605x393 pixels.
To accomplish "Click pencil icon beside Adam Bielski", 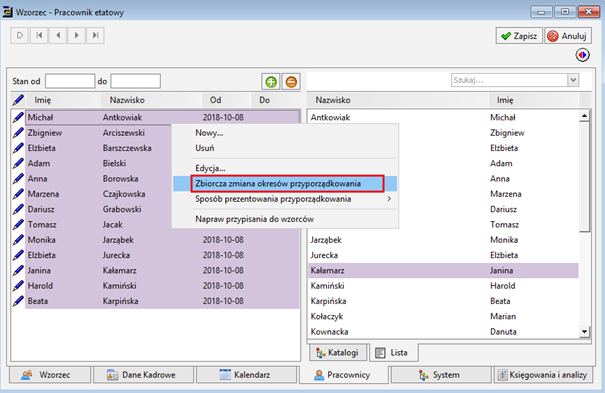I will click(18, 164).
